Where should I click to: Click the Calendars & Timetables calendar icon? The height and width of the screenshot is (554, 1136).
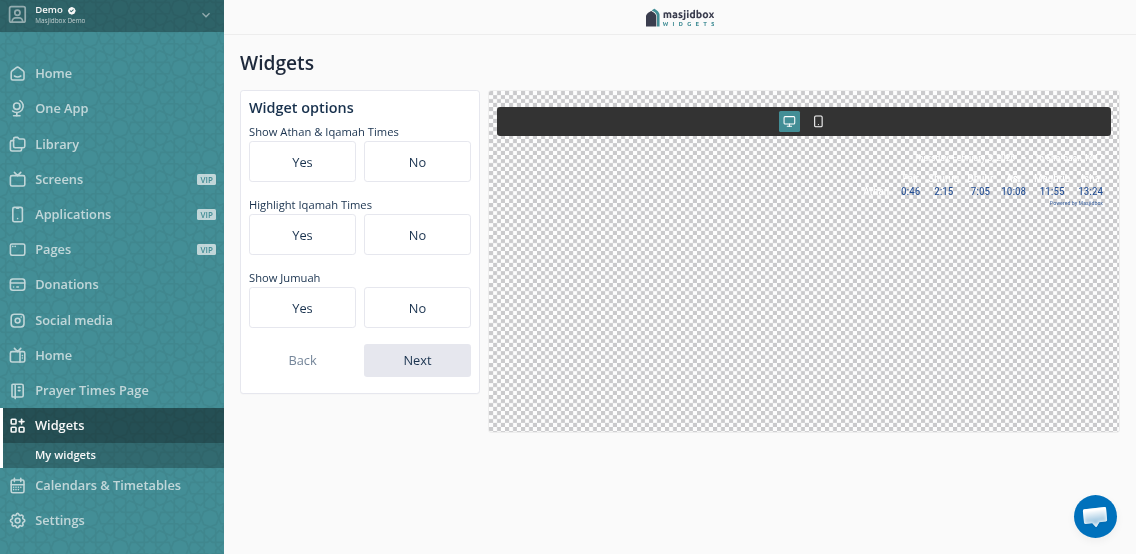click(17, 485)
